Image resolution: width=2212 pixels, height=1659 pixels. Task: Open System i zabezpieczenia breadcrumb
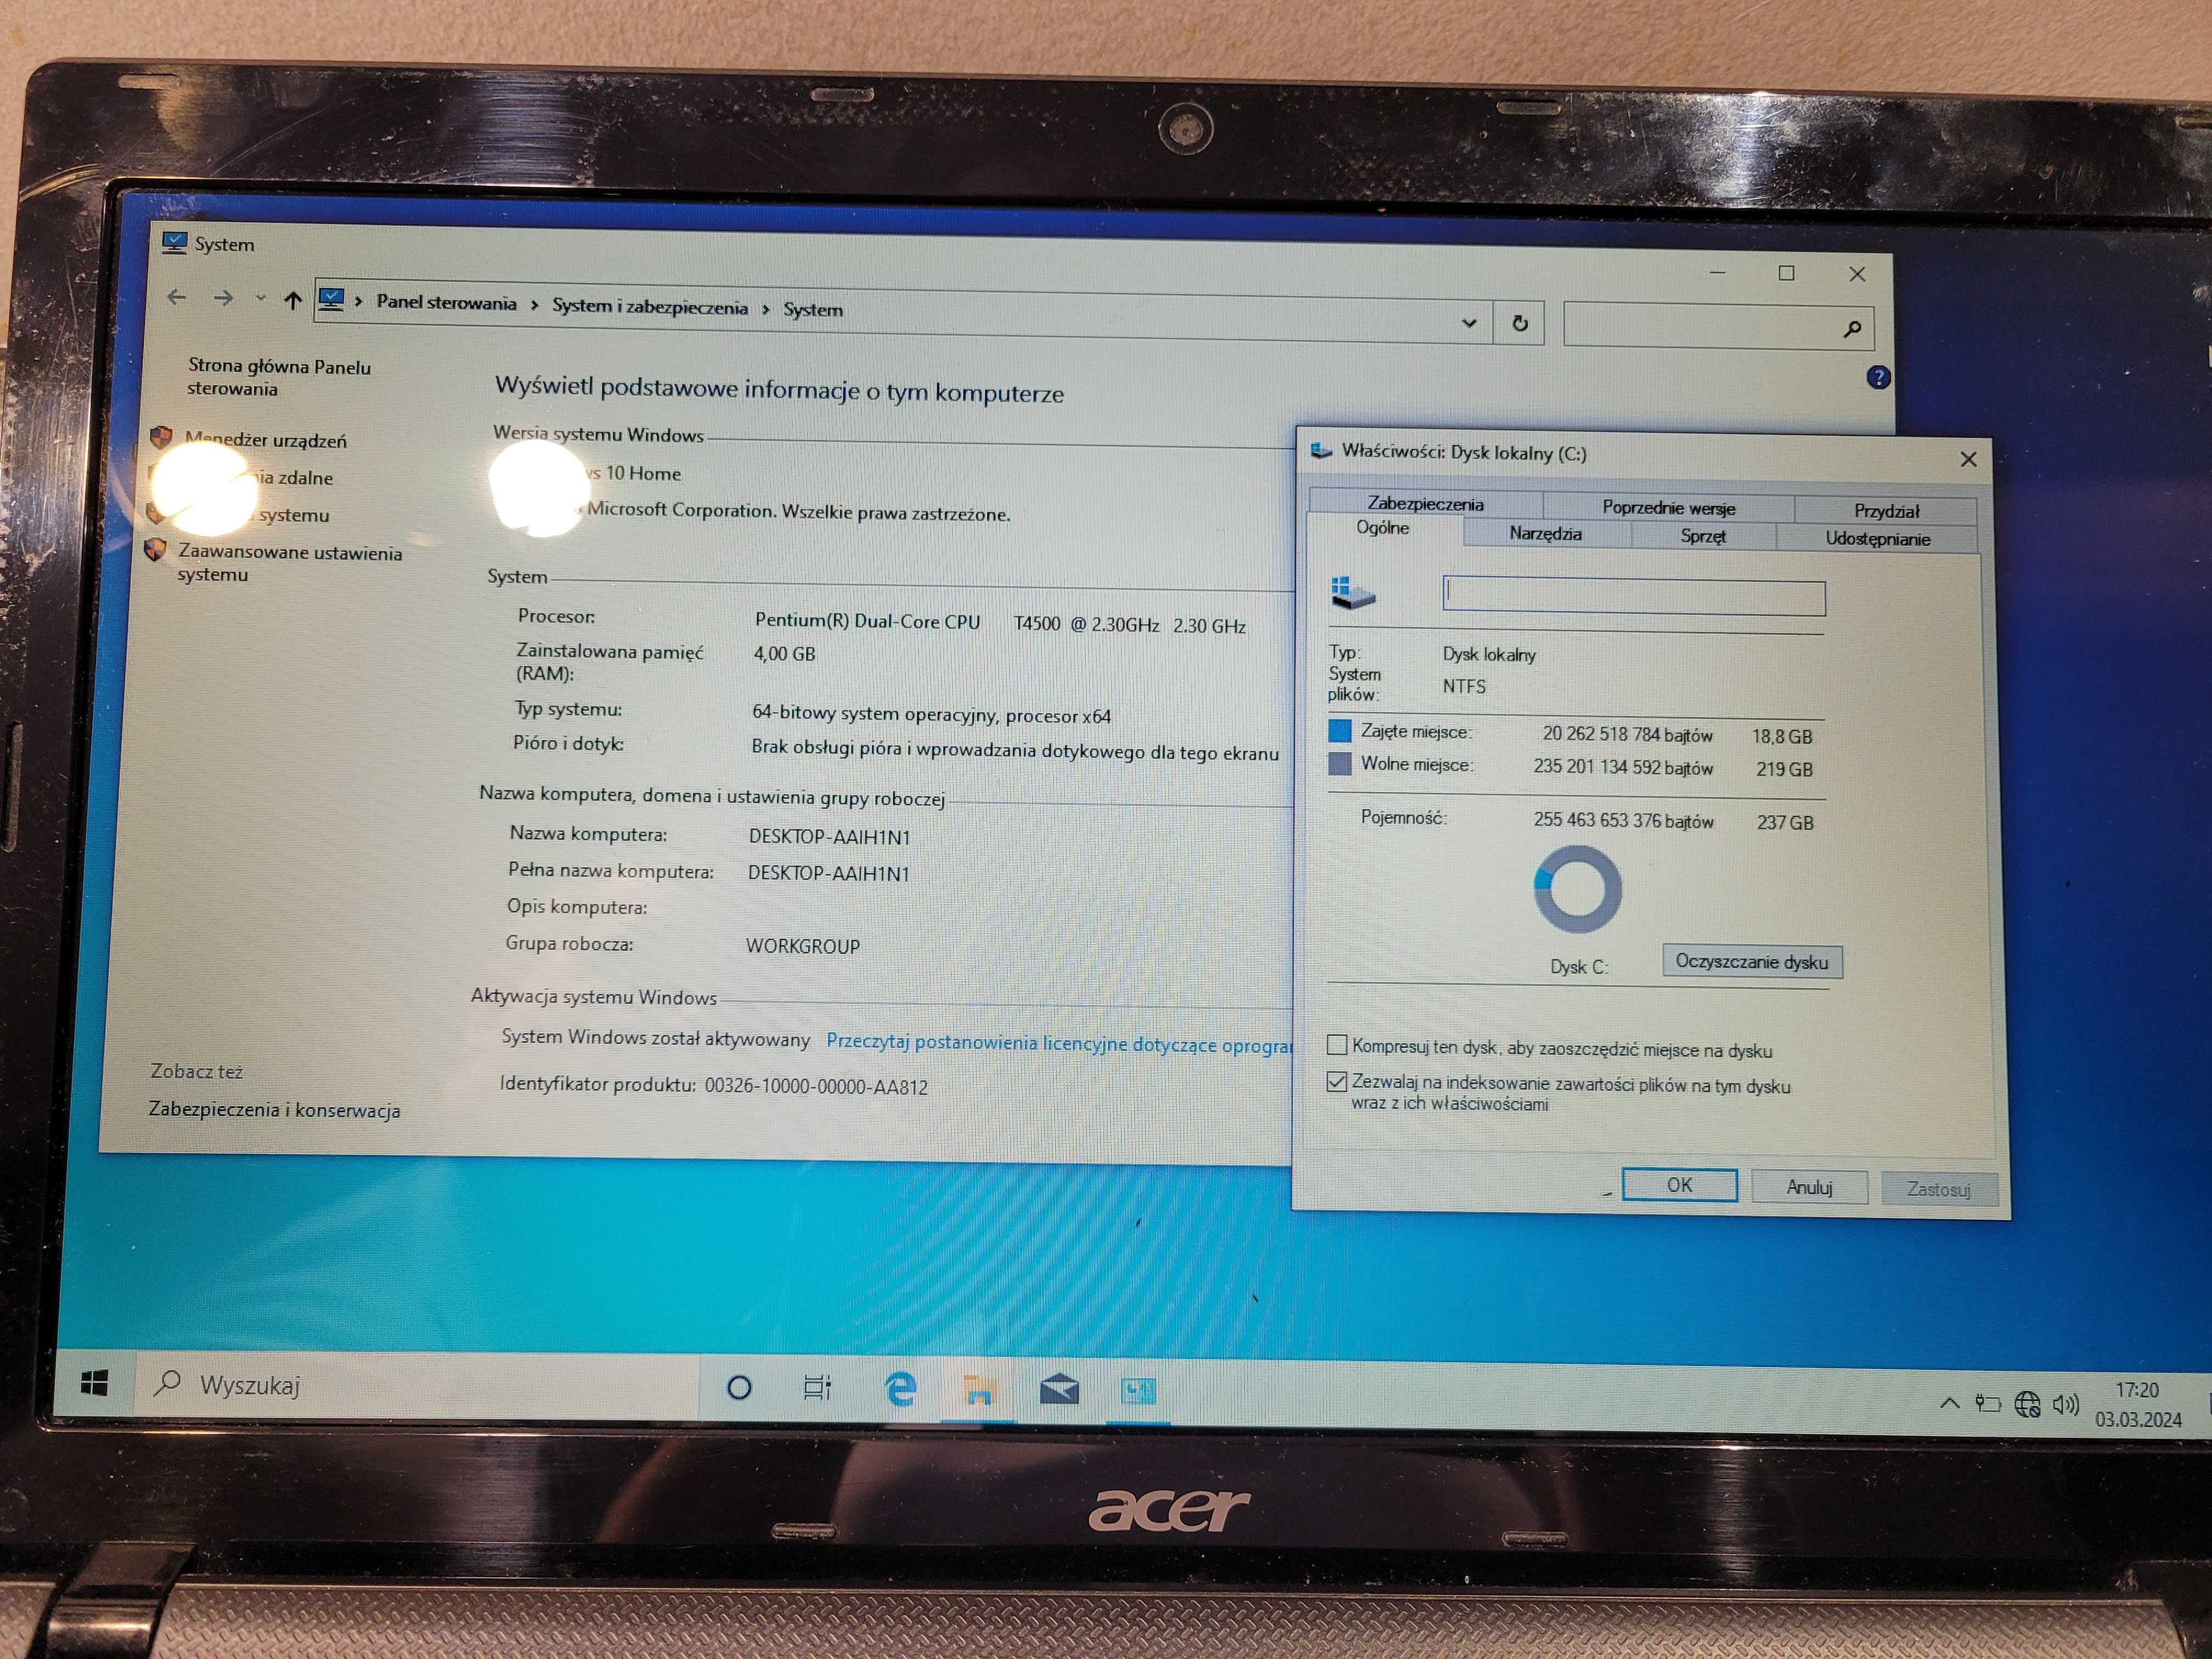[x=649, y=307]
